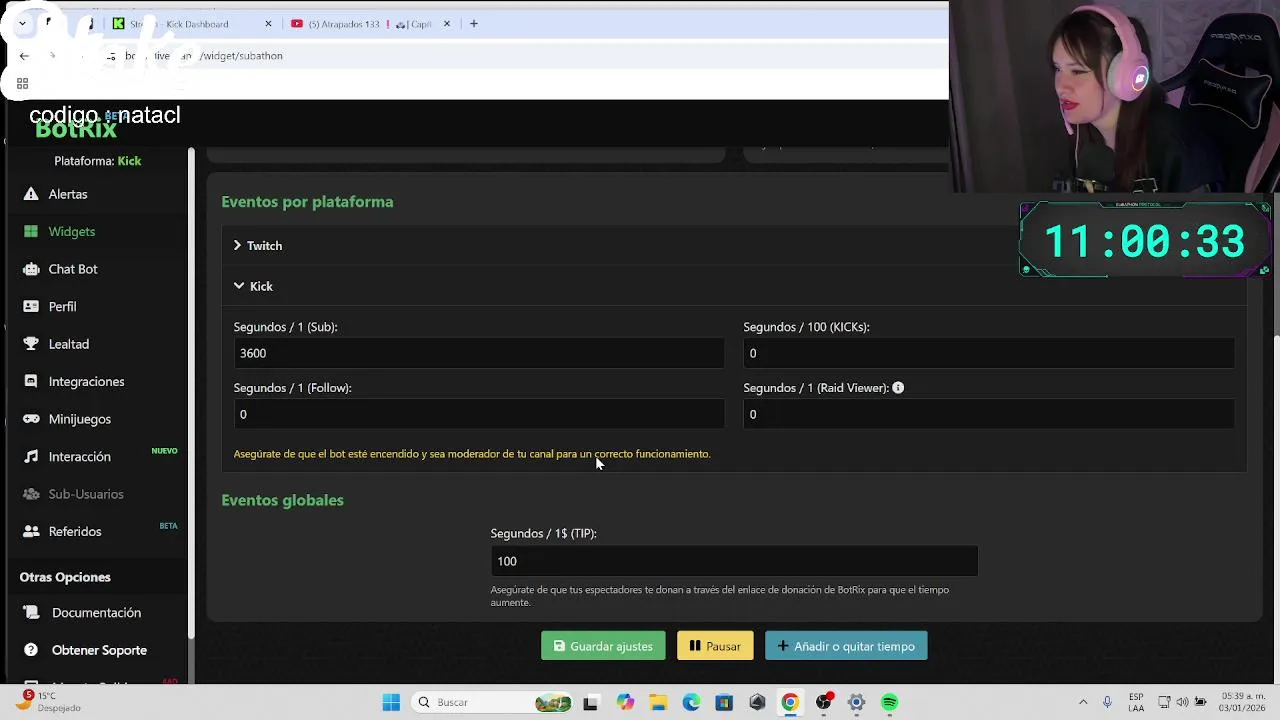This screenshot has width=1280, height=720.
Task: Click the Interacción icon in sidebar
Action: click(x=31, y=457)
